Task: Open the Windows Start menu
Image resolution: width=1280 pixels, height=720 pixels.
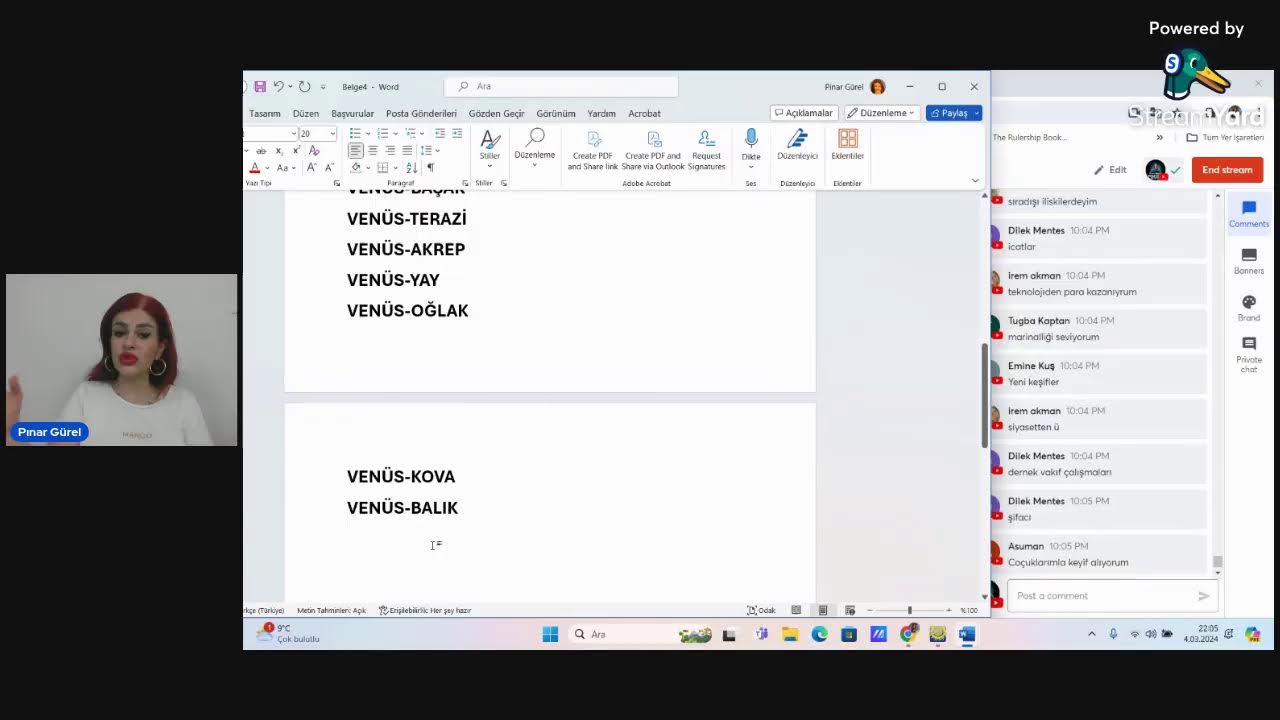Action: click(550, 634)
